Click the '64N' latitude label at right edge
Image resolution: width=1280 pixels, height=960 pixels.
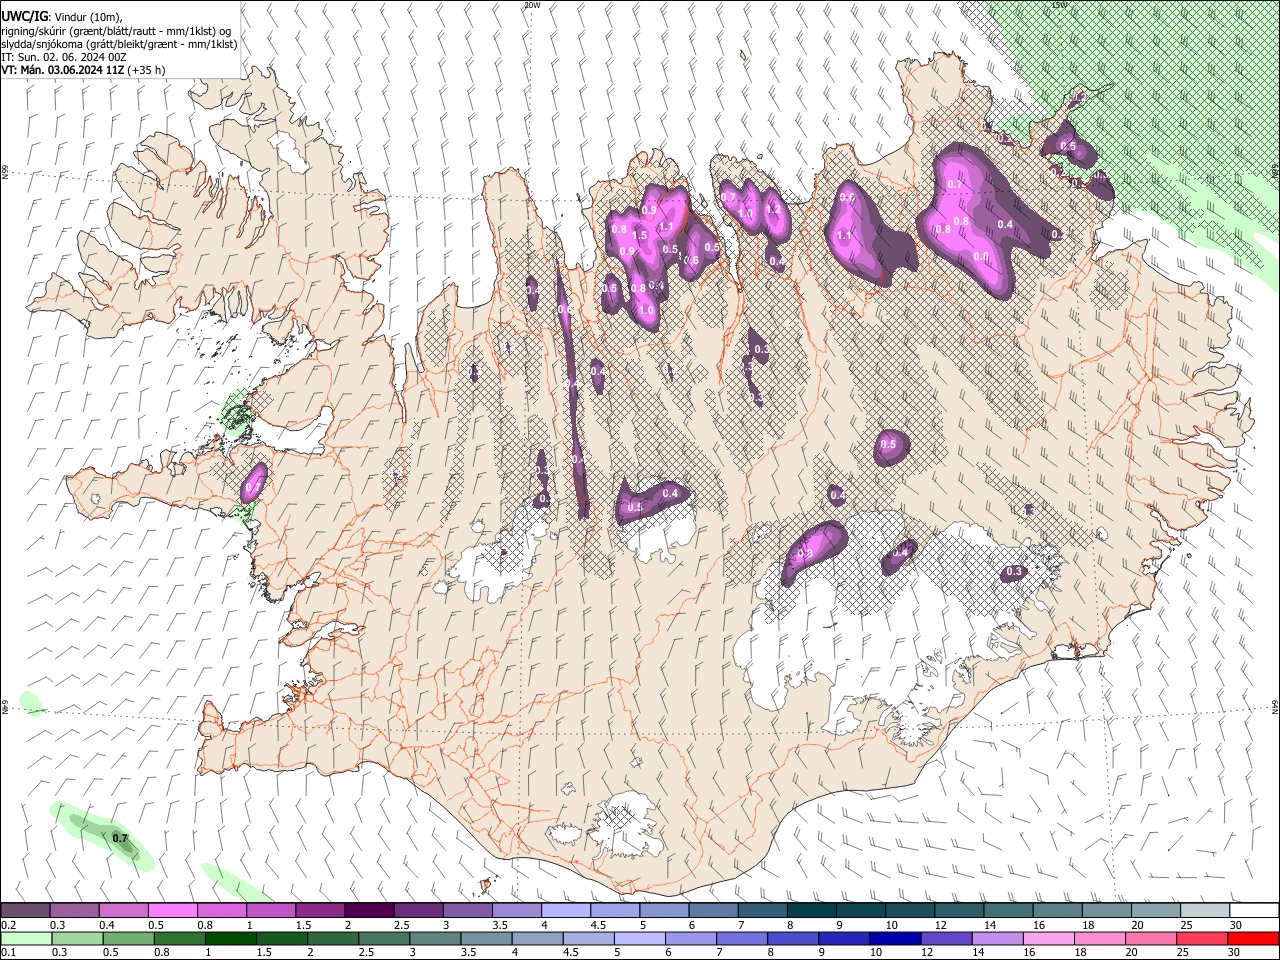tap(1275, 707)
